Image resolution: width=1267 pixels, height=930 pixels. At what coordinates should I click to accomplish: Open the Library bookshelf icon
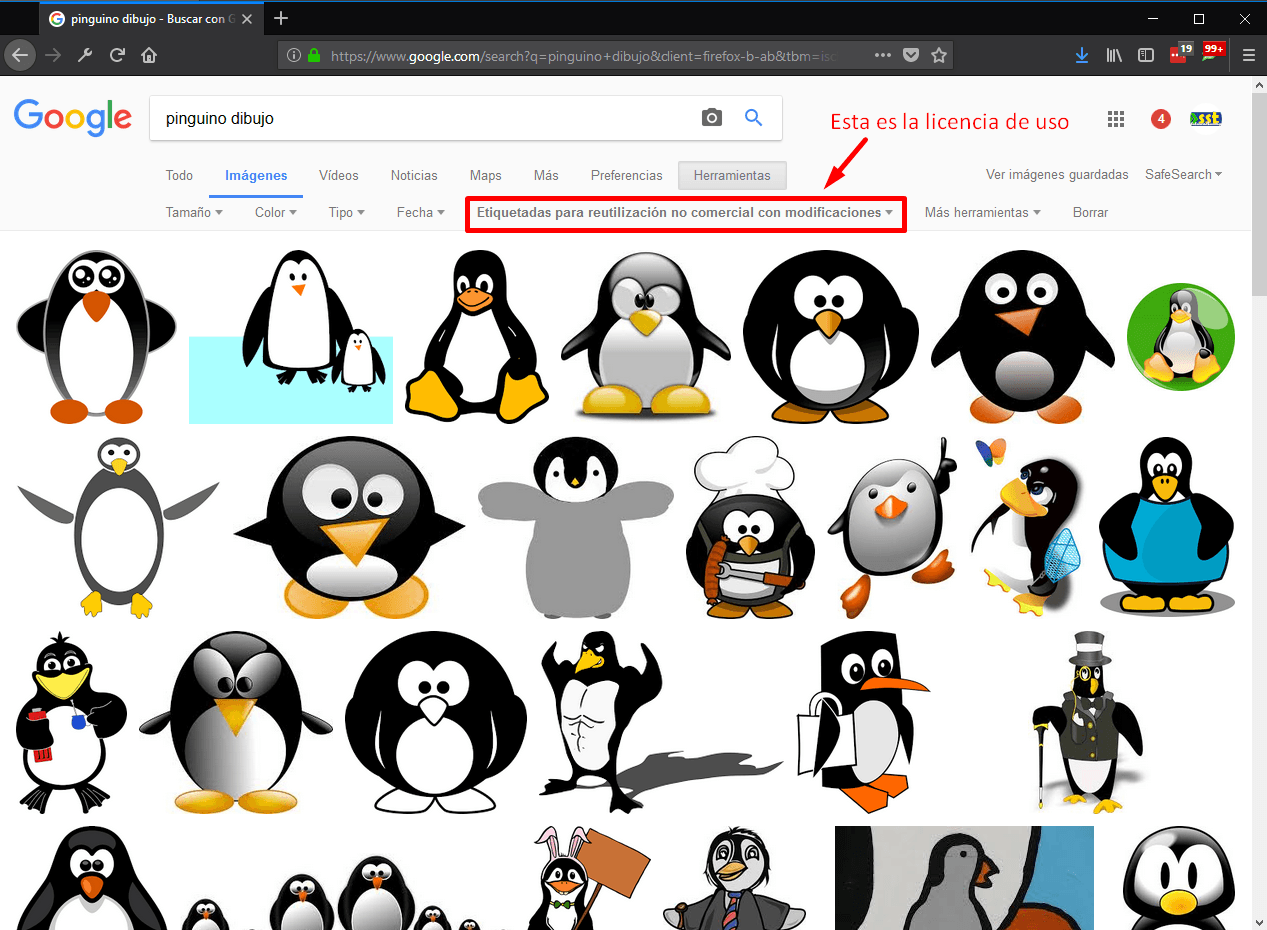1114,55
